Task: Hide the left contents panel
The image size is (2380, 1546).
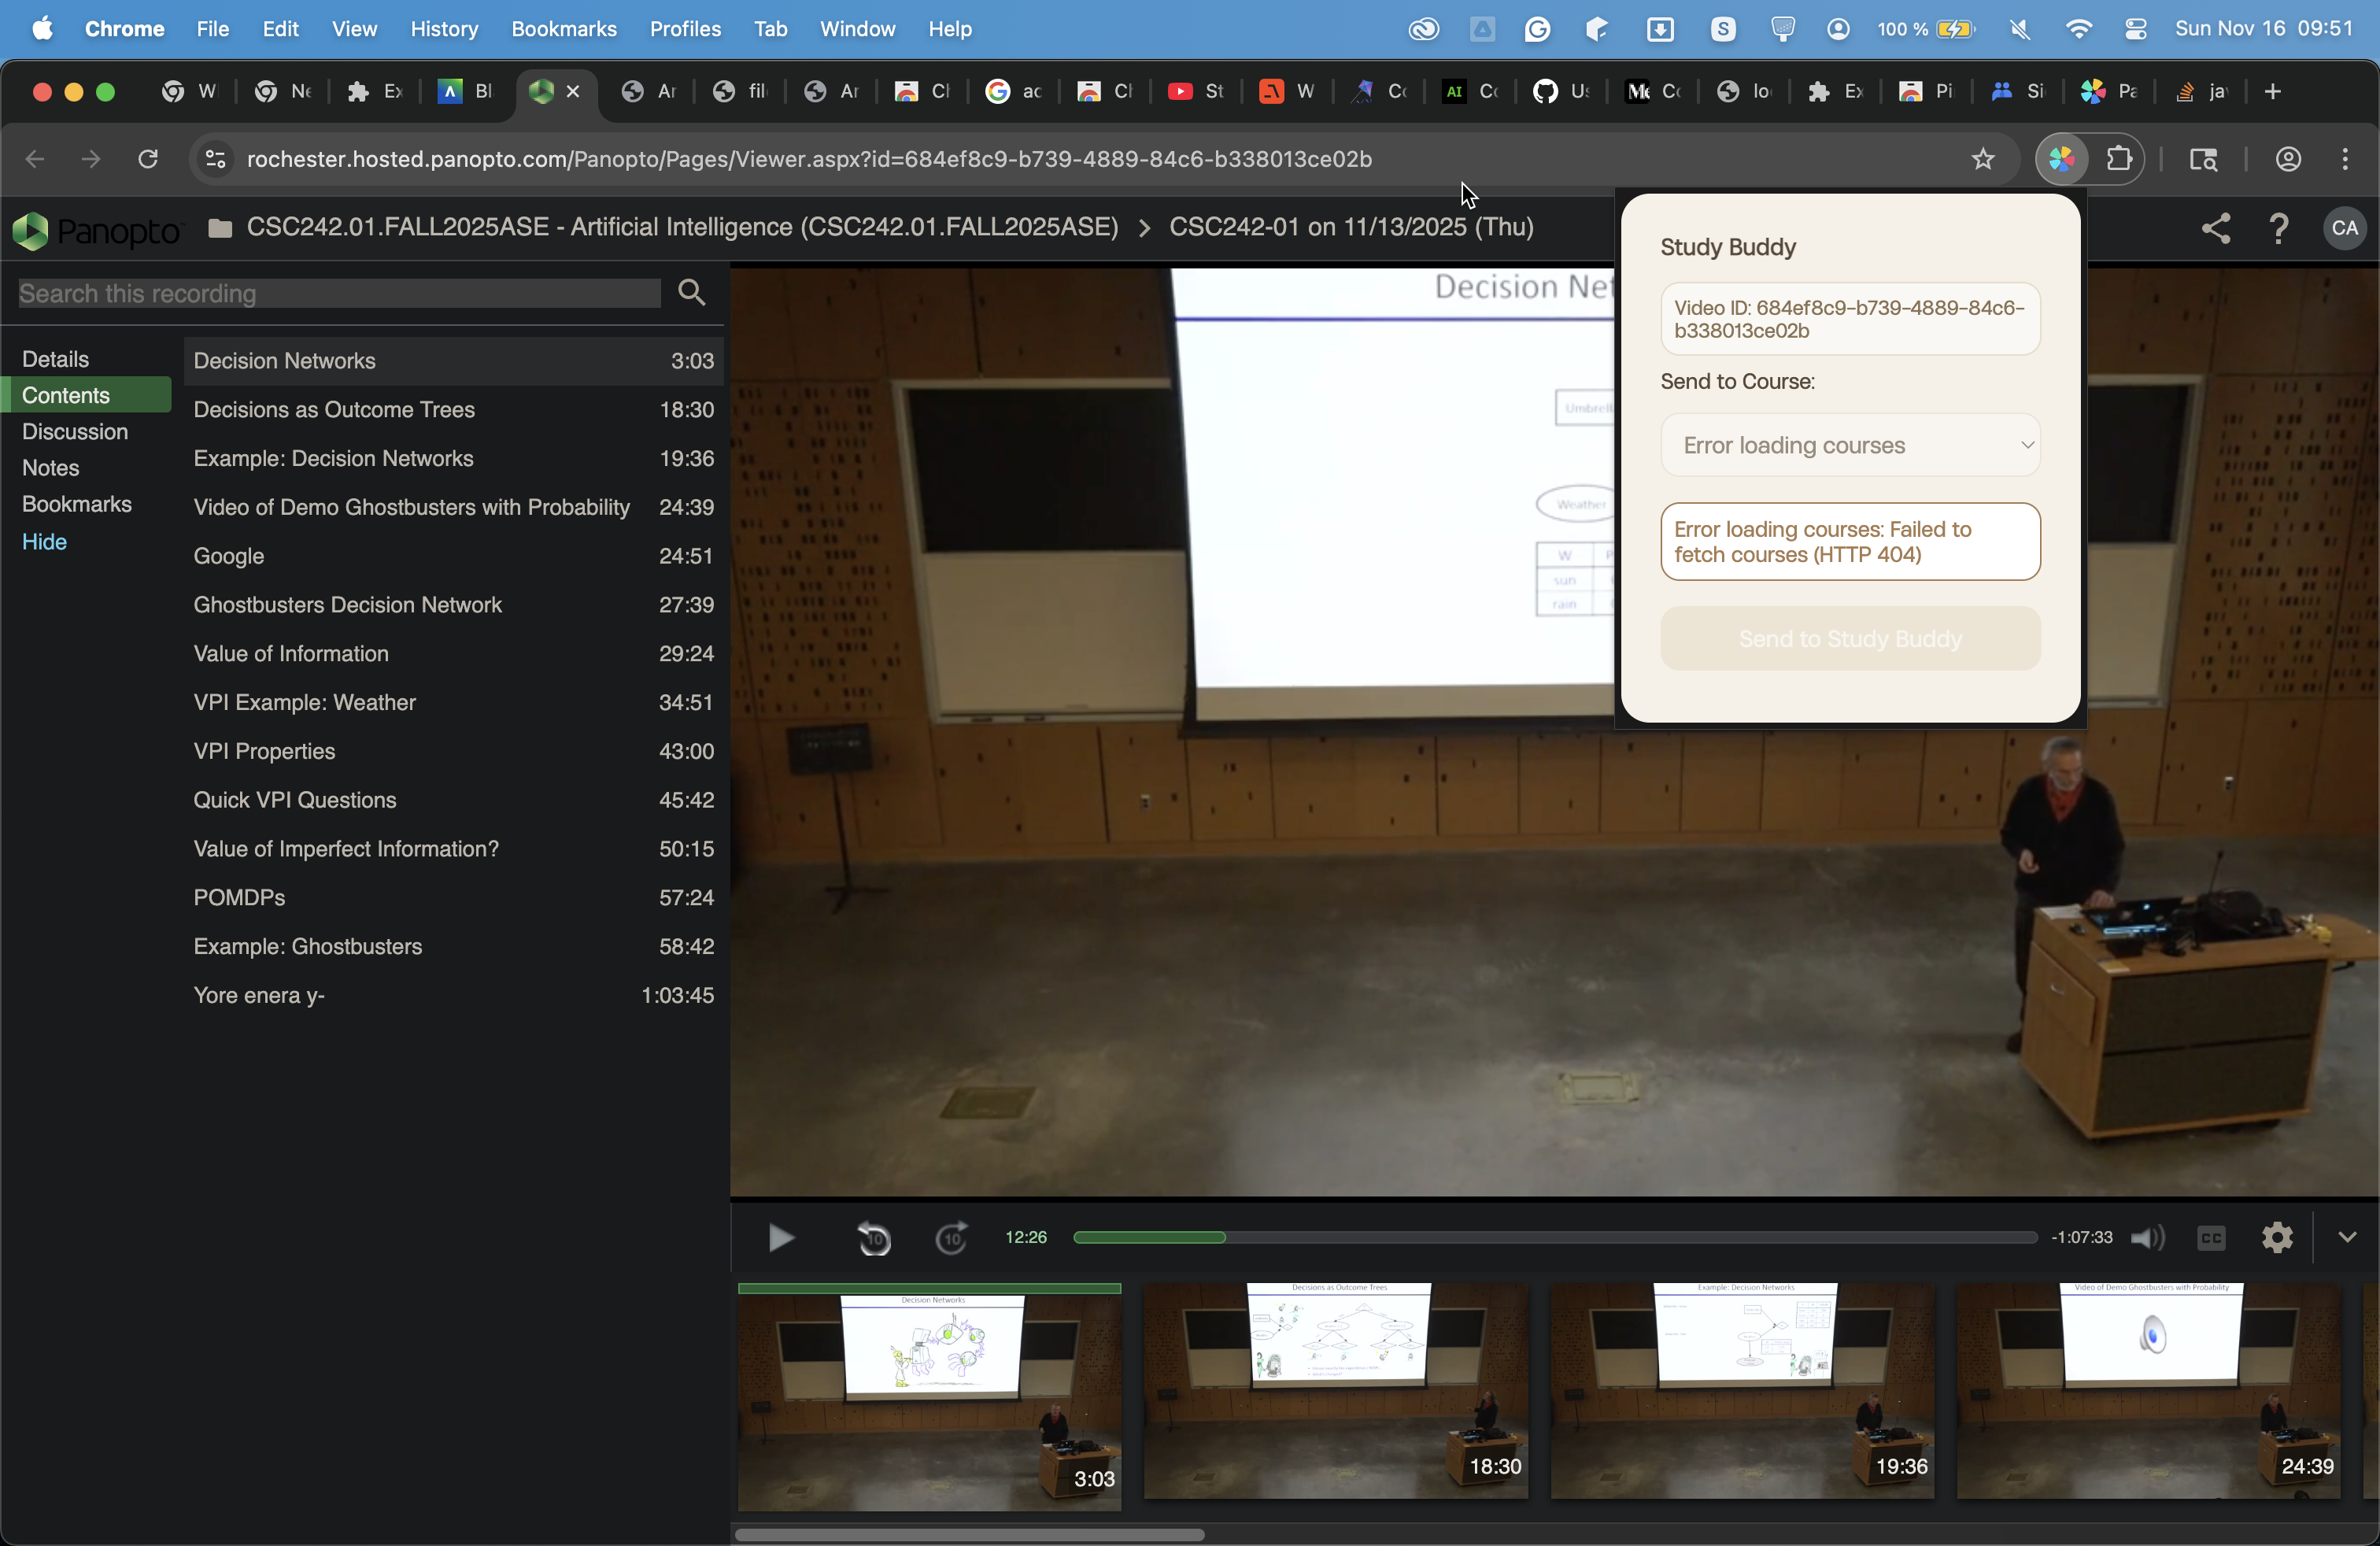Action: pyautogui.click(x=44, y=542)
